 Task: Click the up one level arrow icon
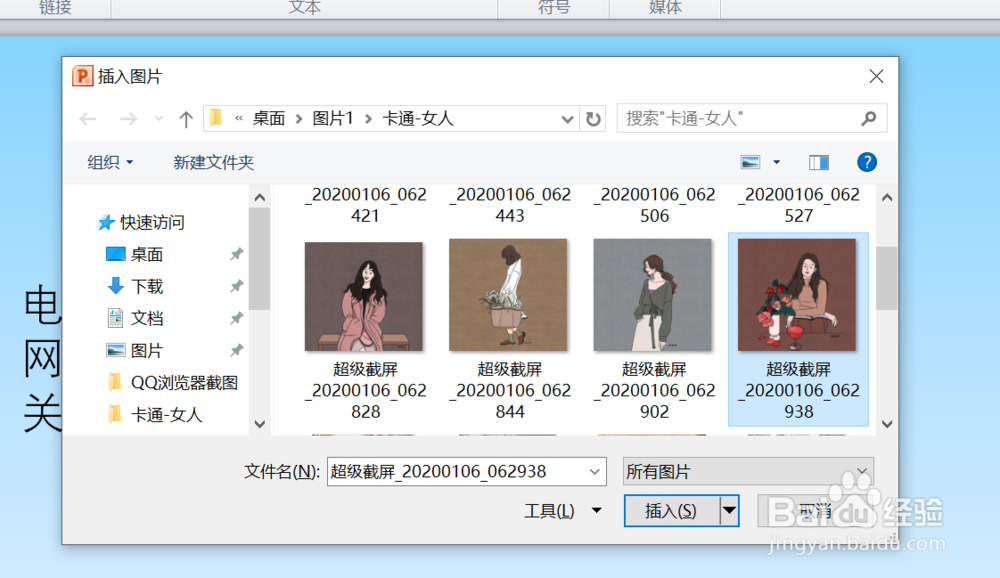(x=185, y=118)
